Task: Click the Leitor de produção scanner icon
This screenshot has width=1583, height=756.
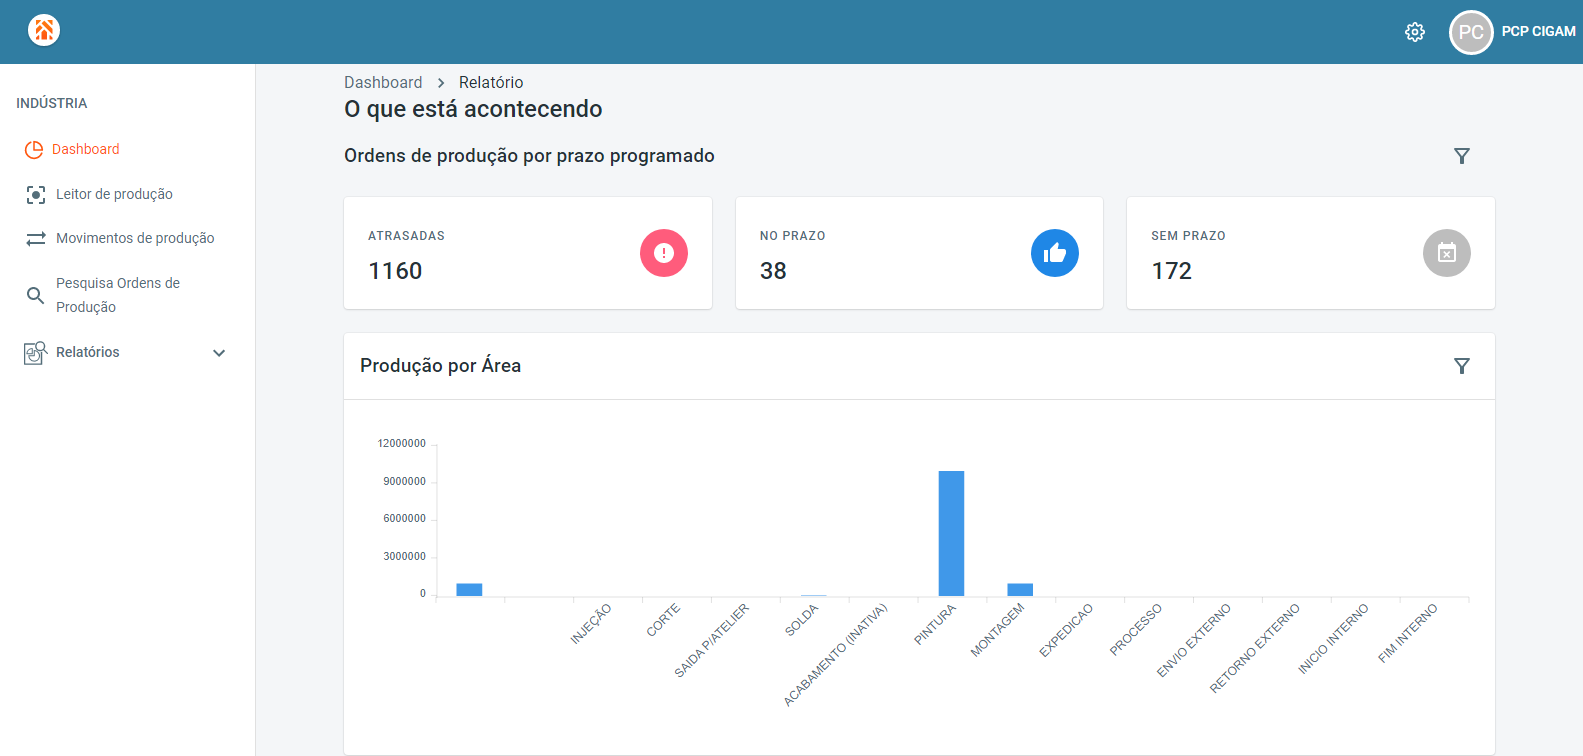Action: (x=36, y=195)
